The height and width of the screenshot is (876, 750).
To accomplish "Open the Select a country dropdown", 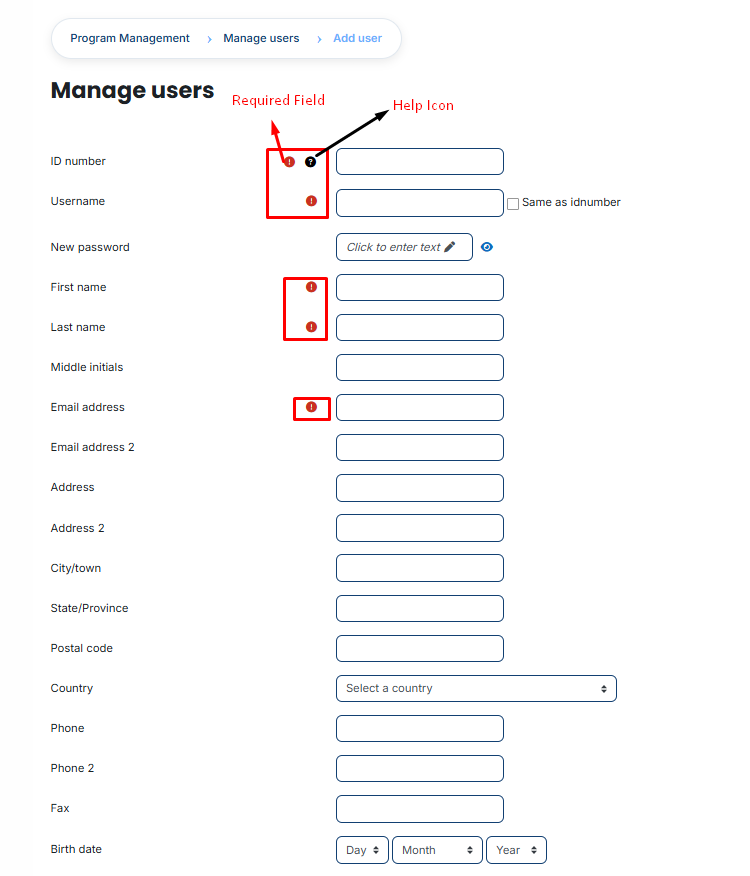I will coord(476,688).
